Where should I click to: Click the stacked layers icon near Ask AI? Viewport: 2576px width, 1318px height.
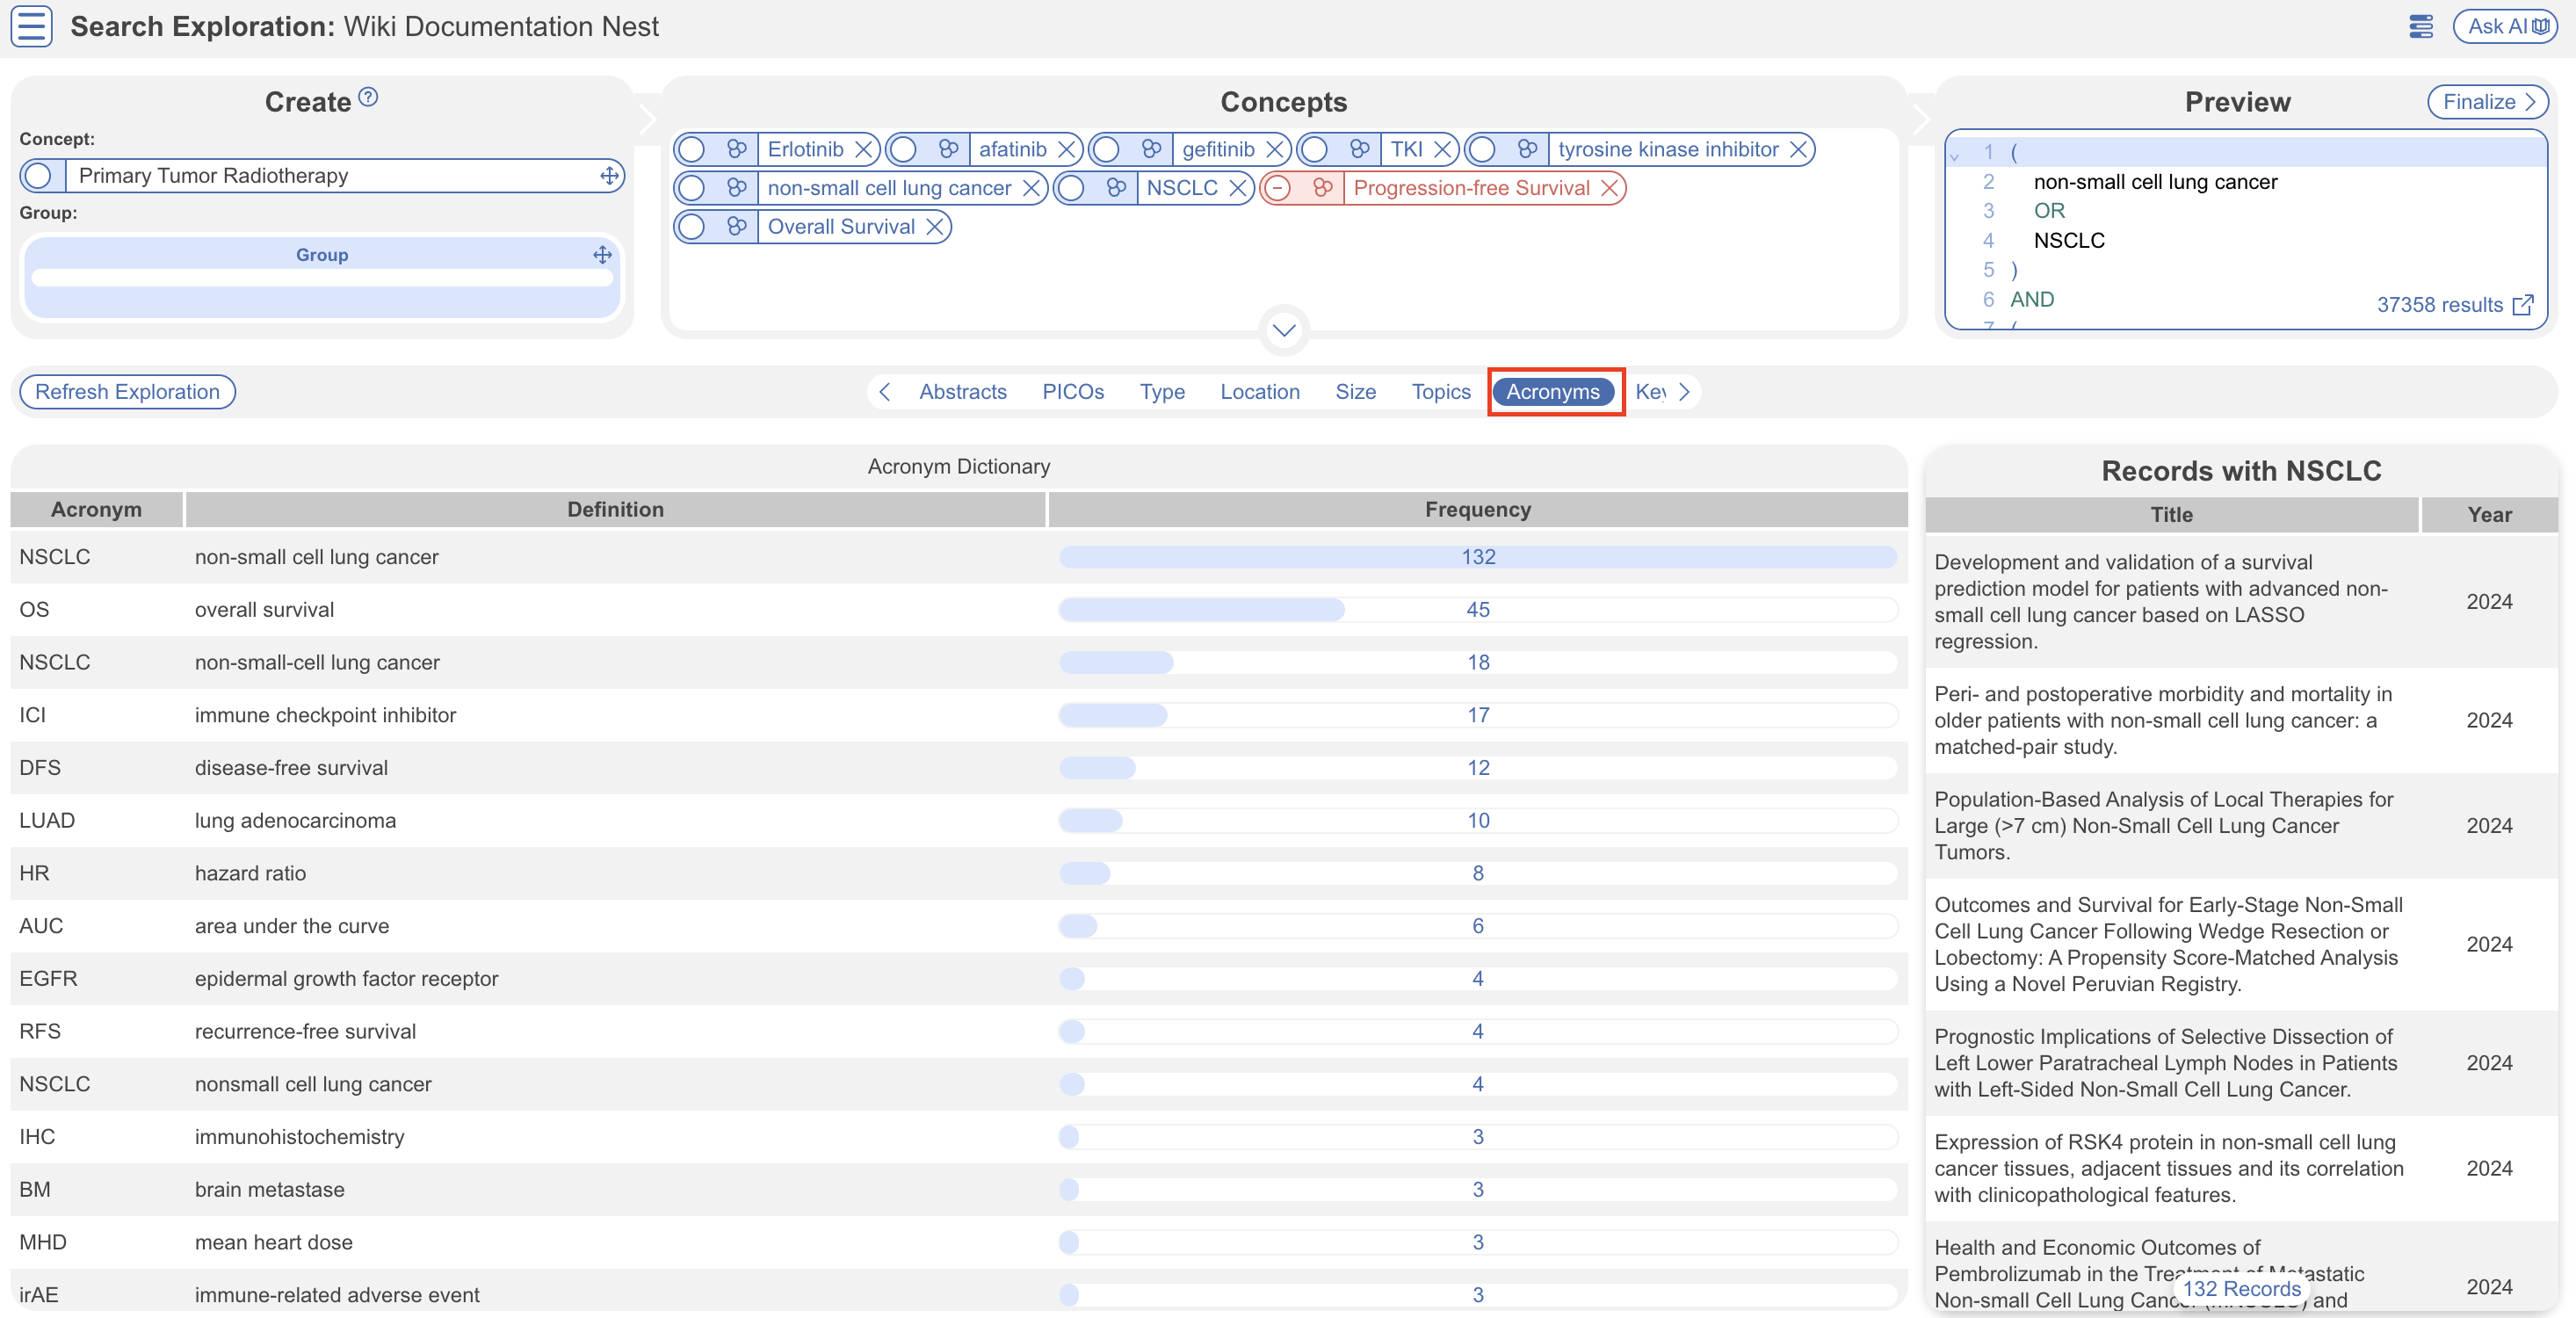coord(2420,27)
